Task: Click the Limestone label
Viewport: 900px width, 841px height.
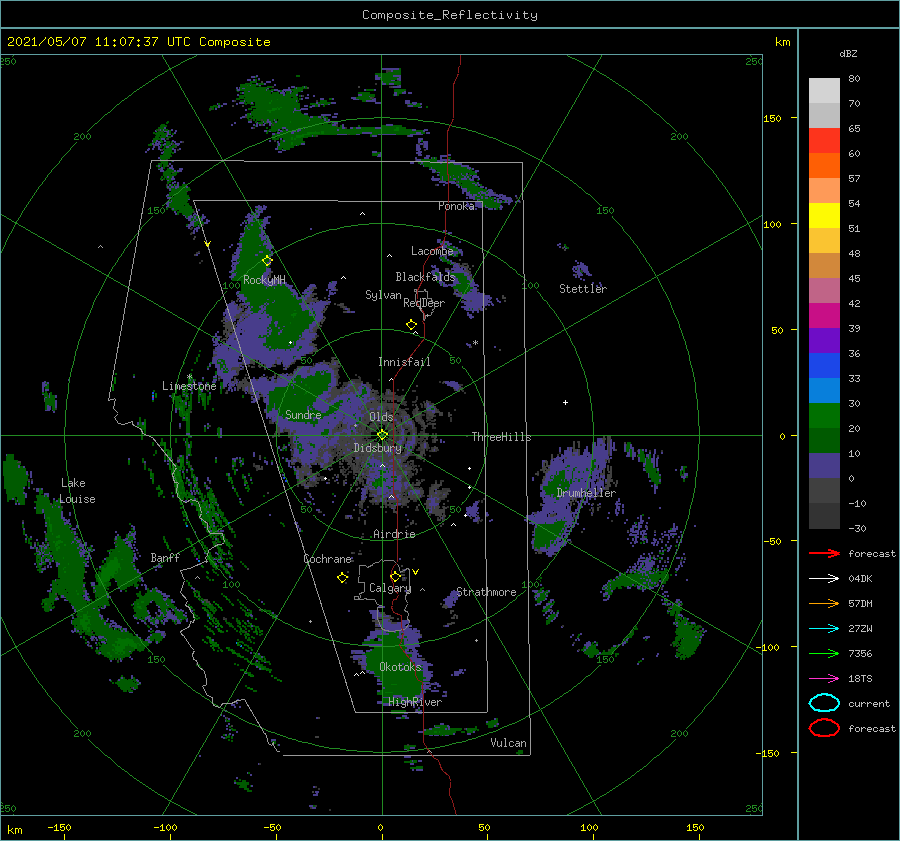Action: pos(189,386)
